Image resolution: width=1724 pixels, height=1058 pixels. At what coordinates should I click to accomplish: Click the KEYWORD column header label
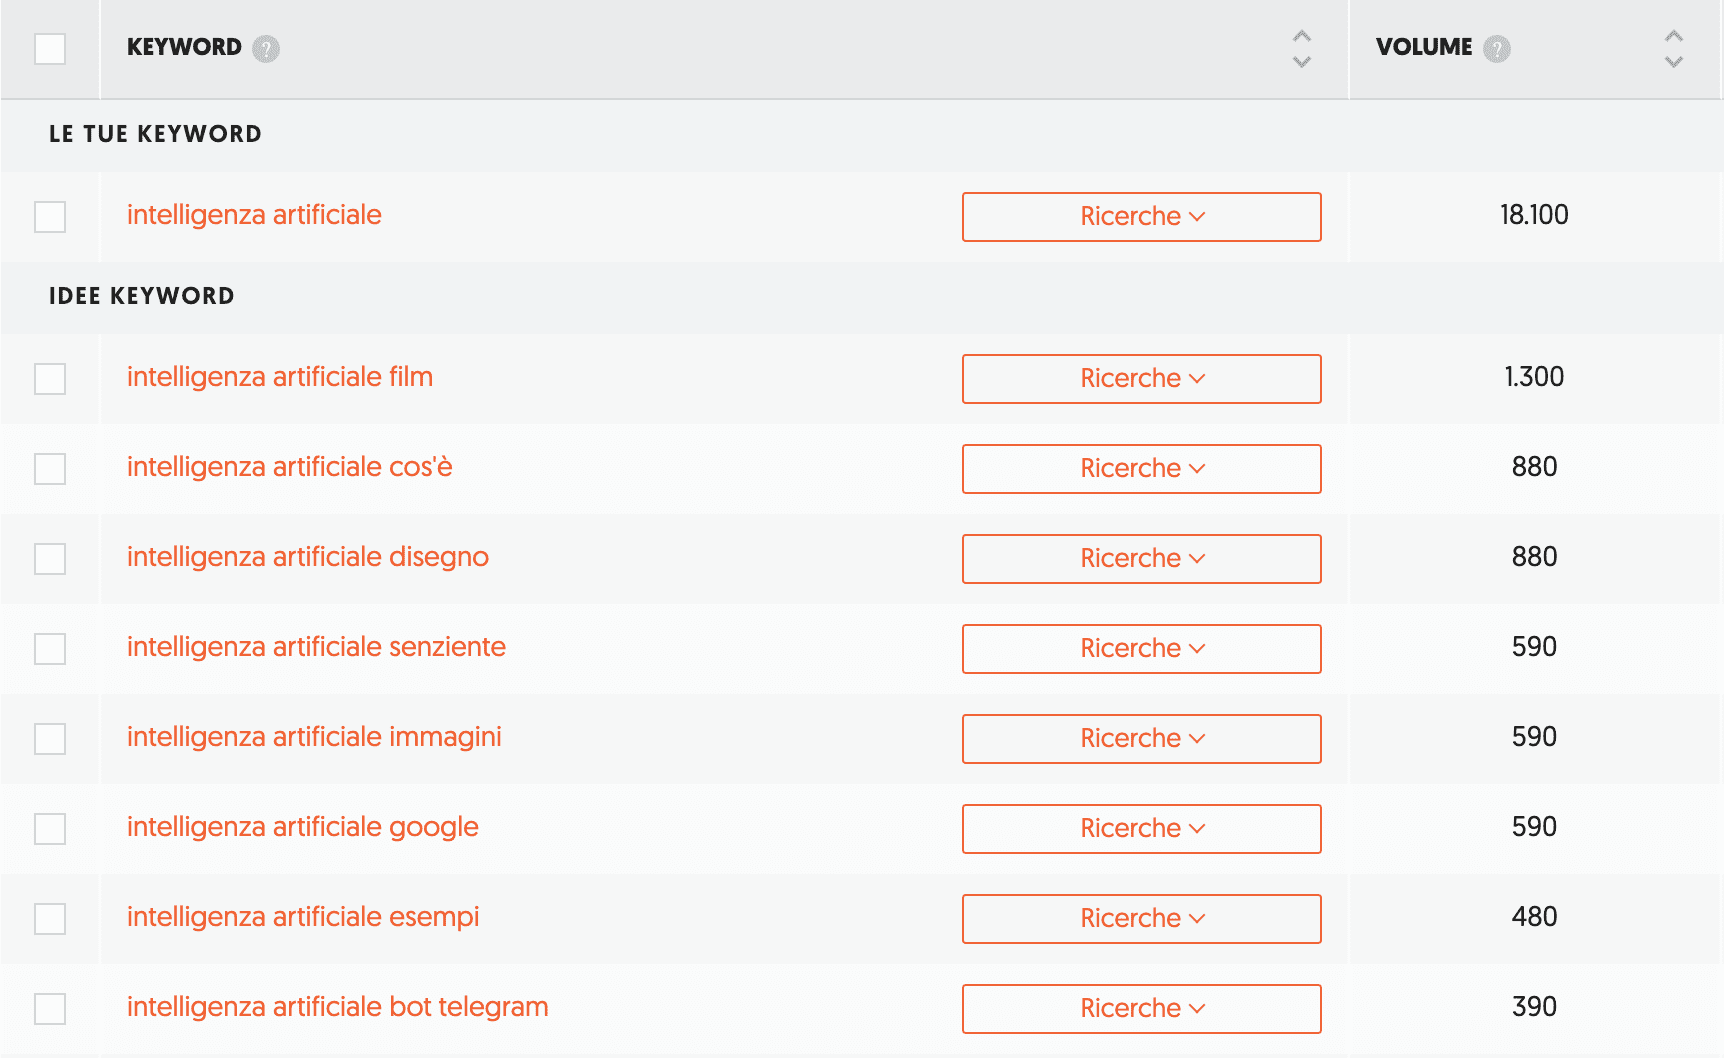184,47
